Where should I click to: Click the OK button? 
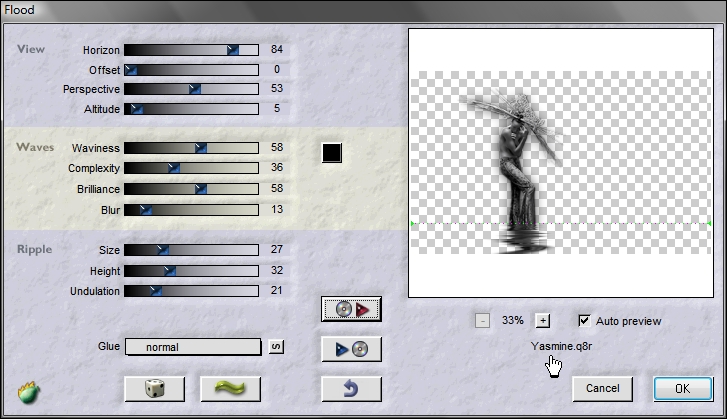click(683, 388)
